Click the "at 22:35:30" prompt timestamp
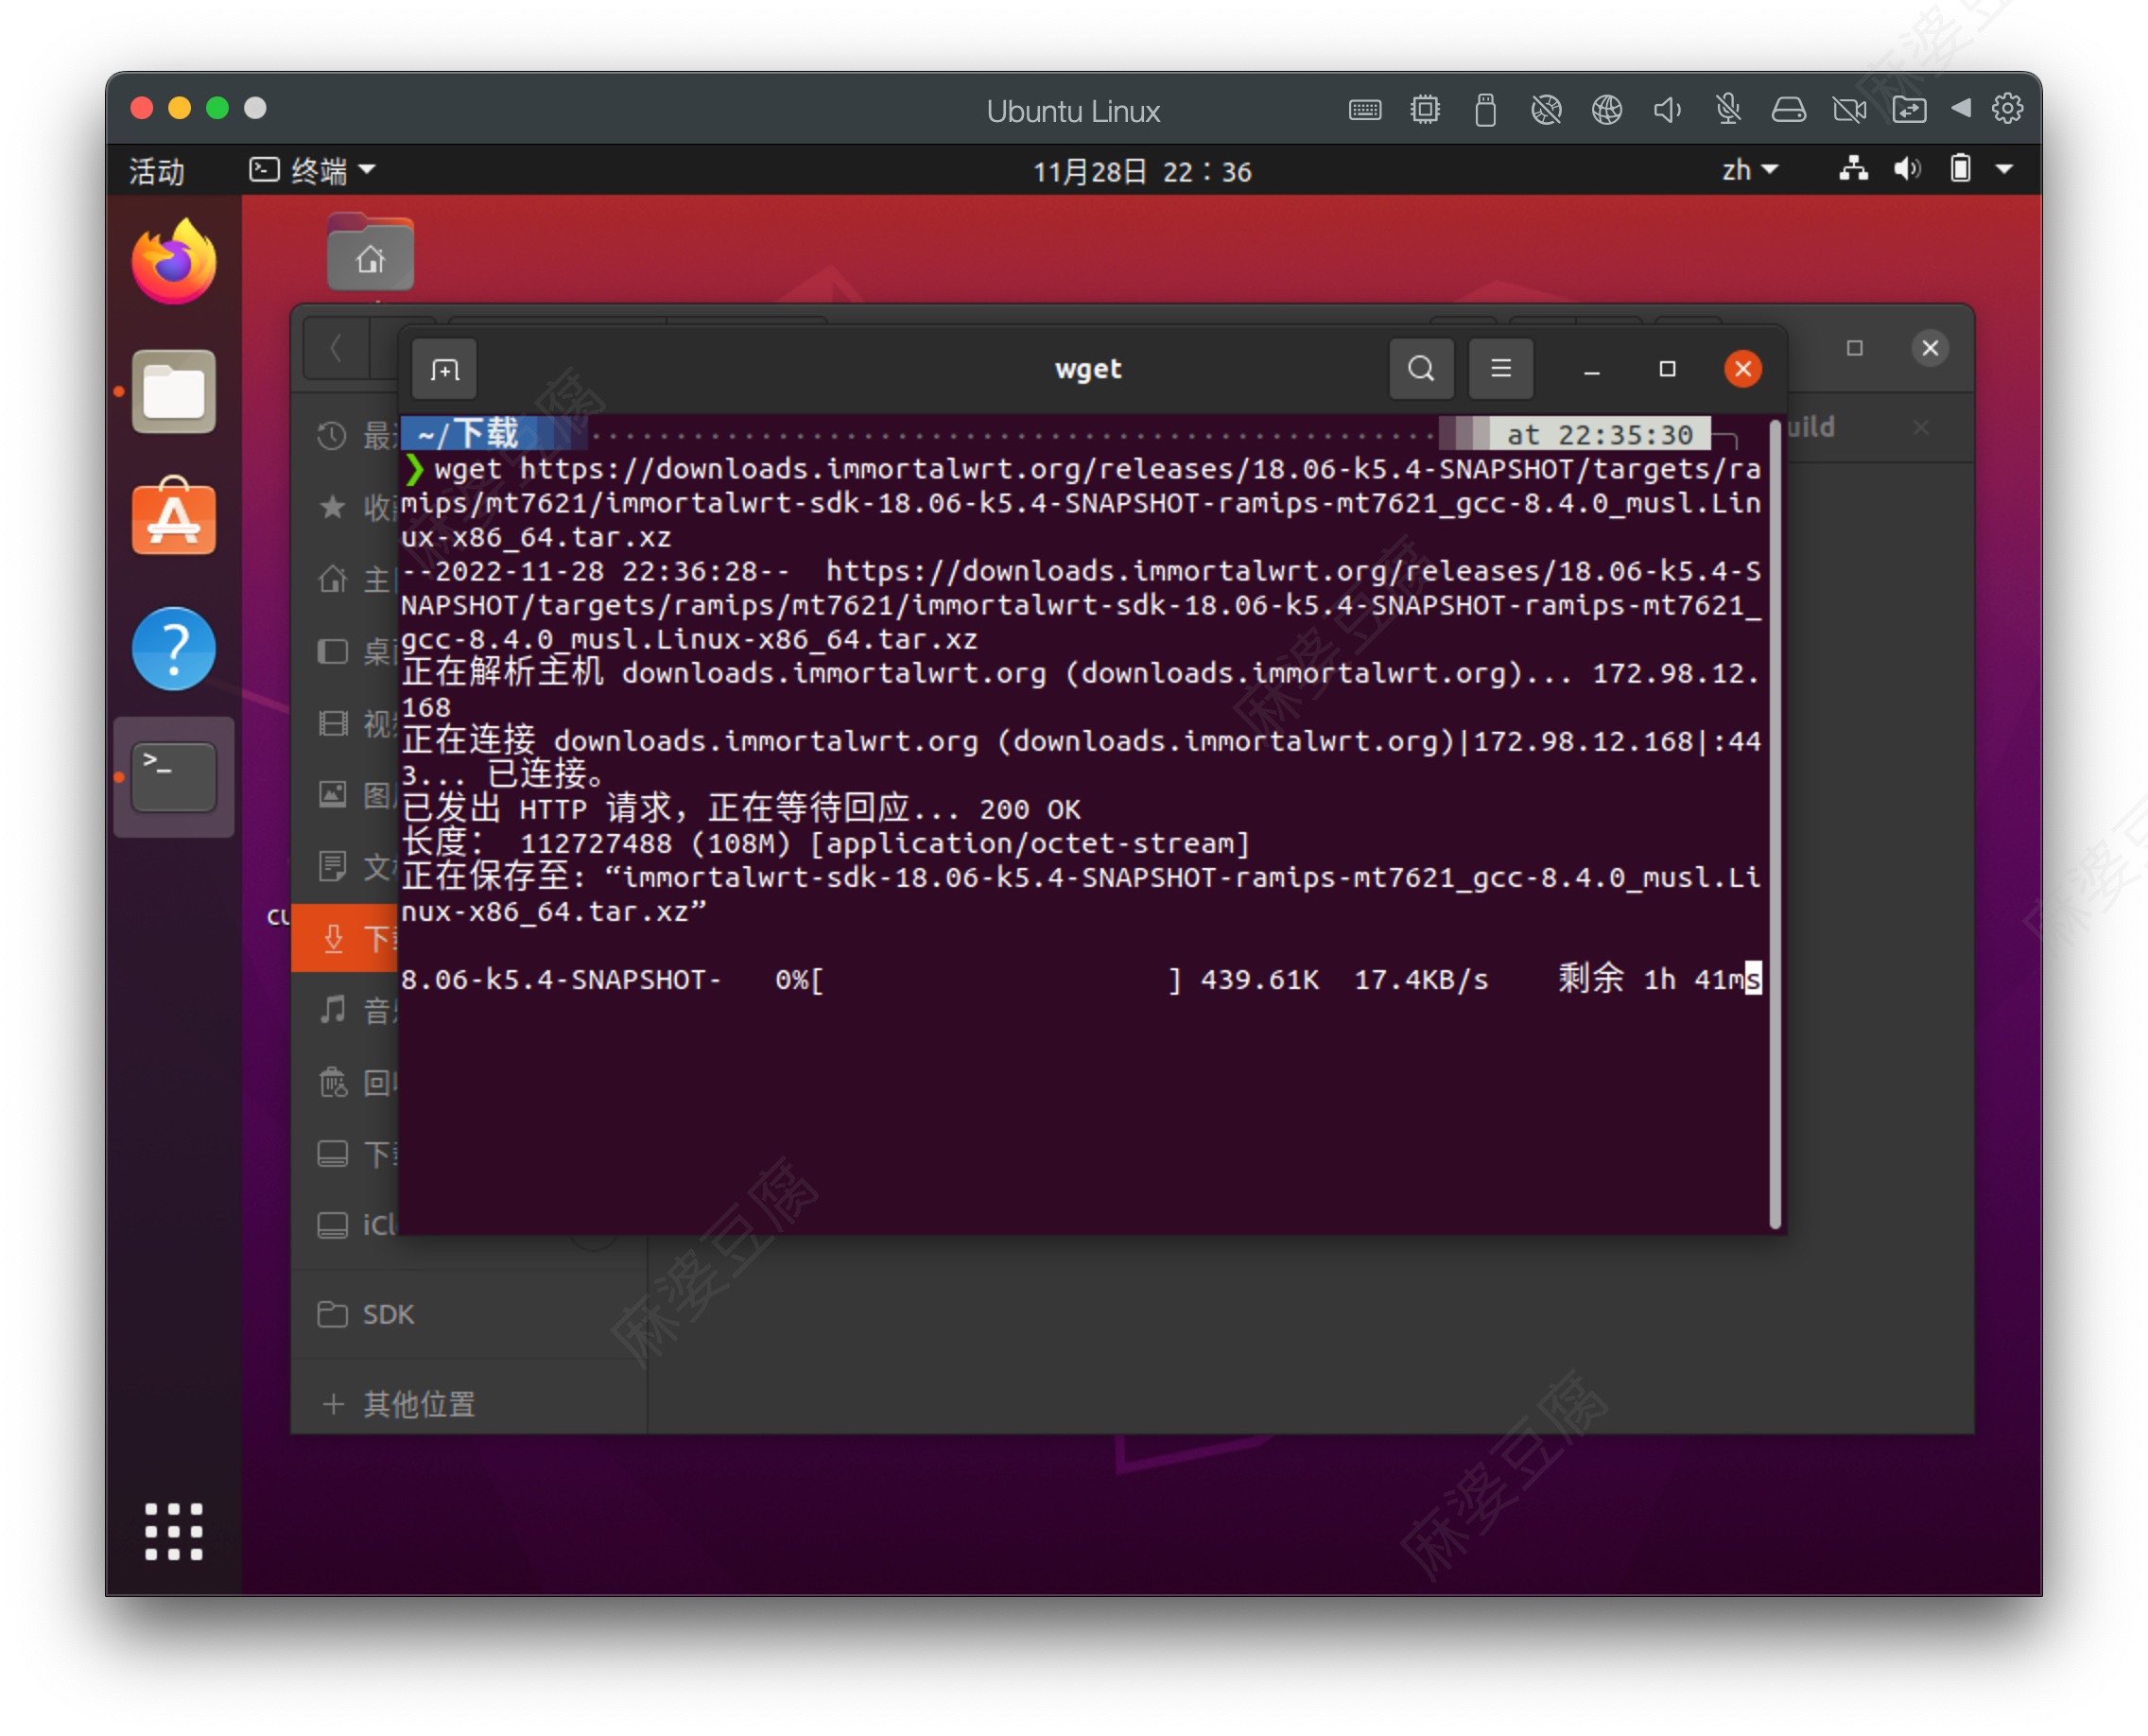The image size is (2148, 1736). pos(1598,435)
